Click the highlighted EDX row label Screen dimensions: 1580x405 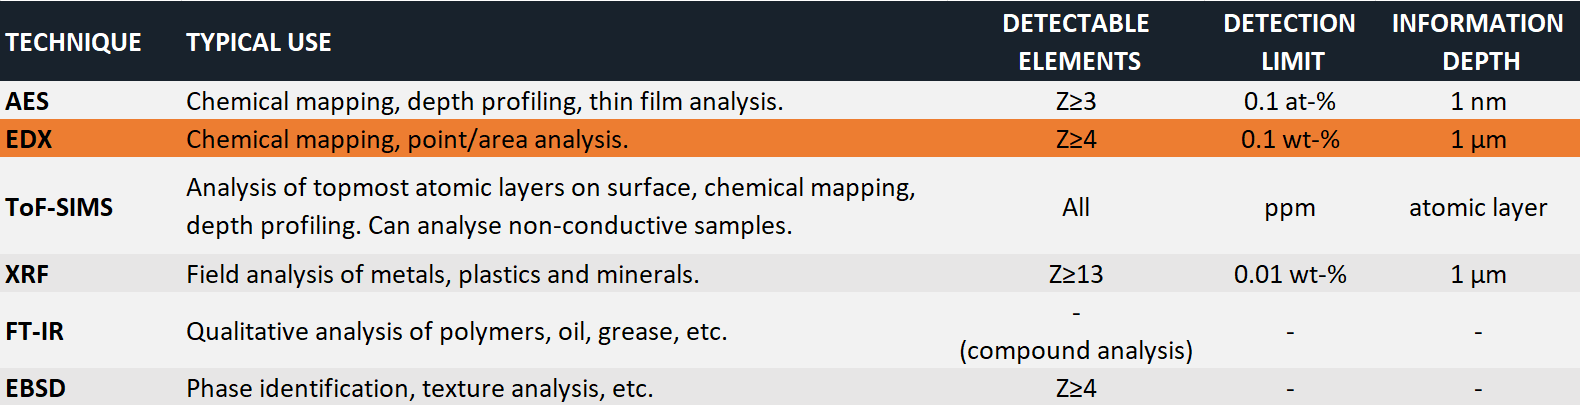(x=28, y=139)
